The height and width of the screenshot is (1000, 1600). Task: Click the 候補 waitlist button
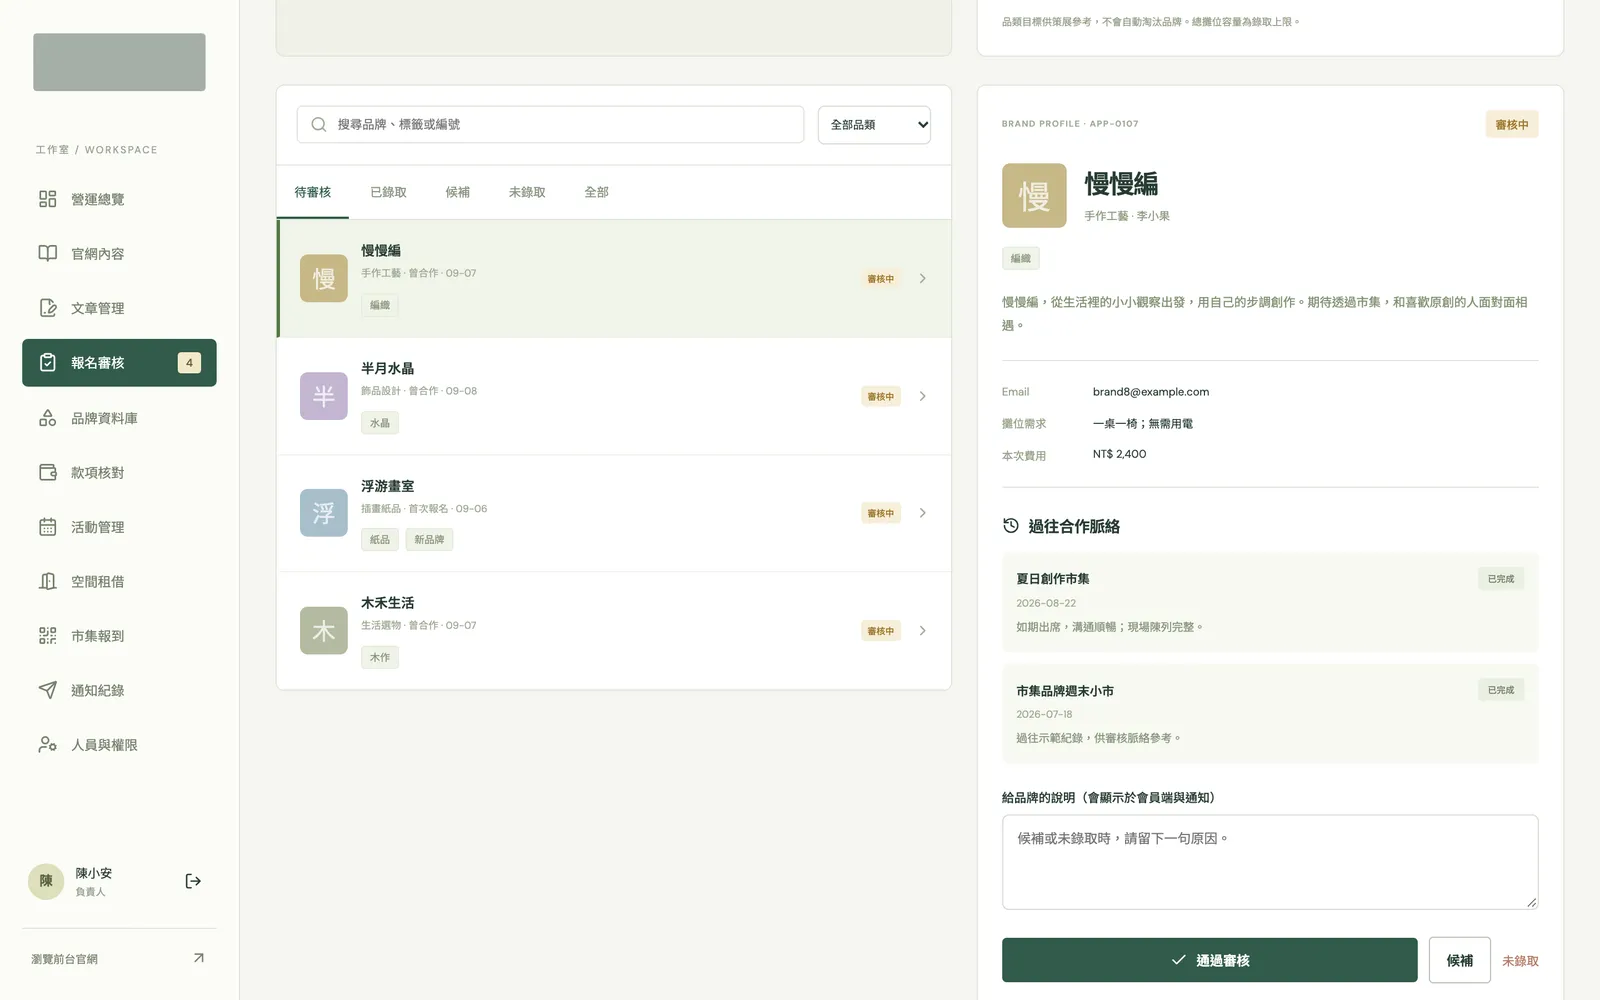(1460, 960)
